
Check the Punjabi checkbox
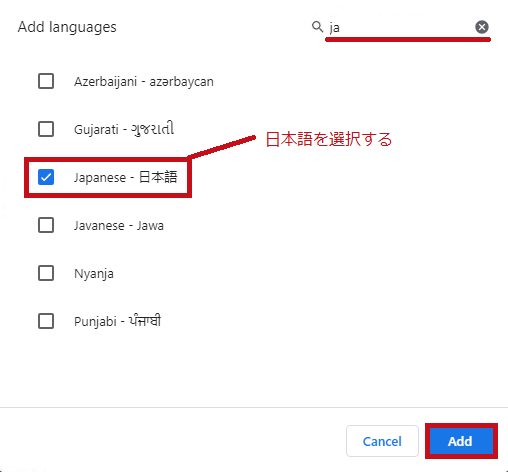click(x=46, y=321)
